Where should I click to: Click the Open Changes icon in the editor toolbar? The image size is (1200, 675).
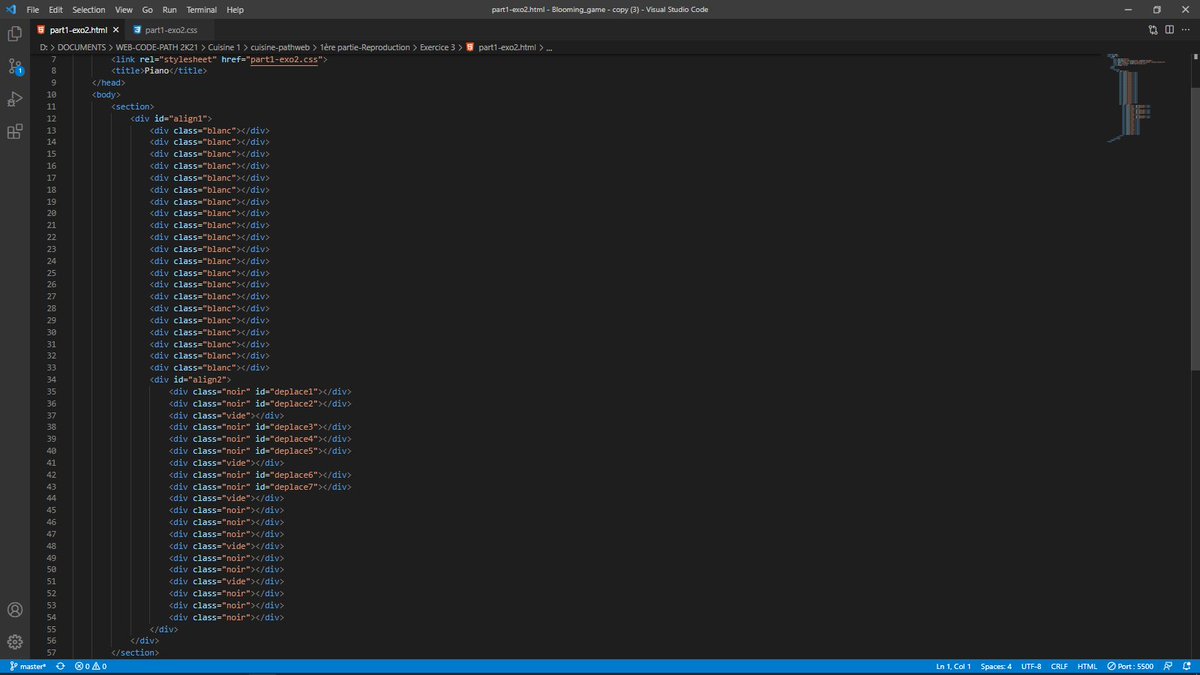coord(1154,30)
